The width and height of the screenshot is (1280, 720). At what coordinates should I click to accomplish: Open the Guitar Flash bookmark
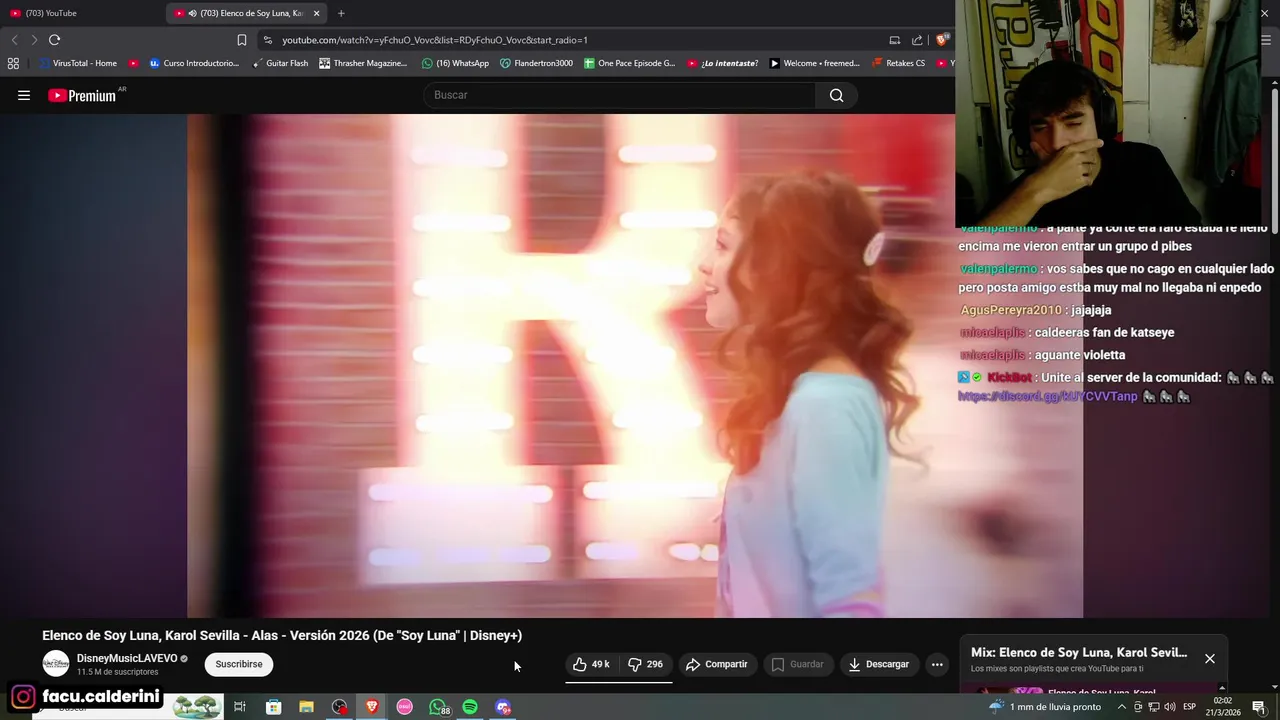280,63
